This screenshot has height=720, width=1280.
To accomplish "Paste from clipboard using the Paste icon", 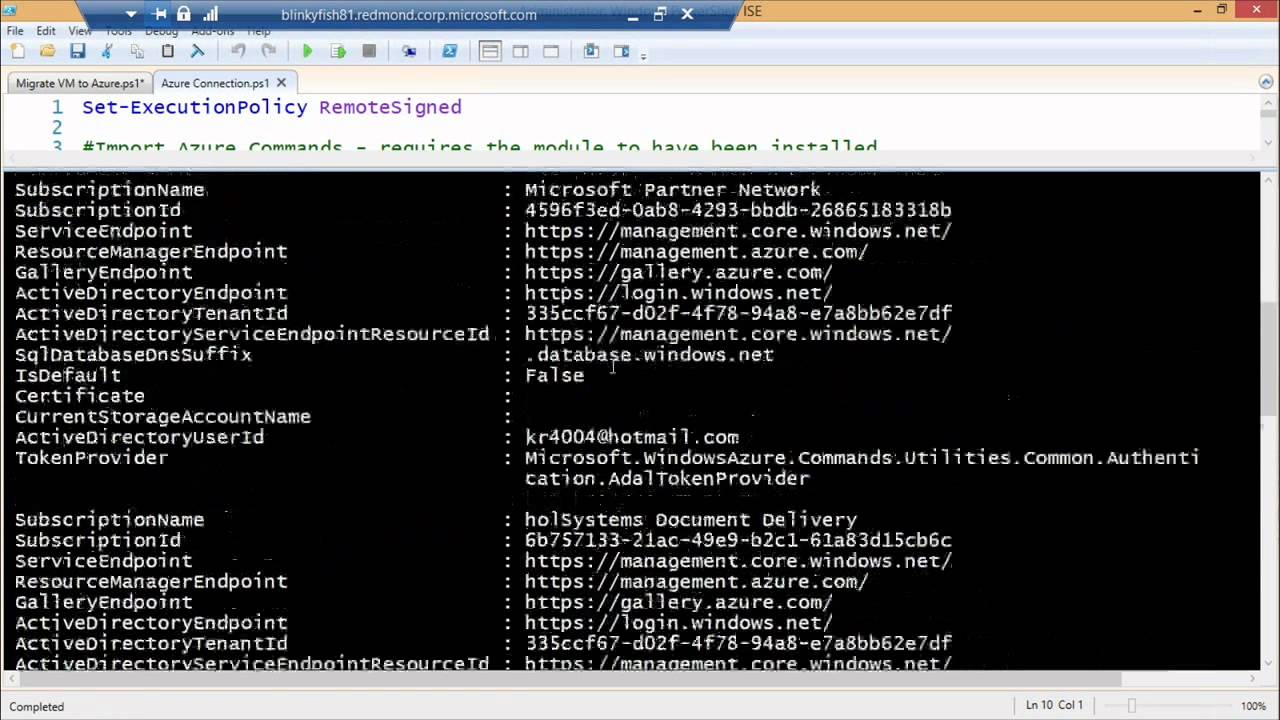I will click(167, 51).
